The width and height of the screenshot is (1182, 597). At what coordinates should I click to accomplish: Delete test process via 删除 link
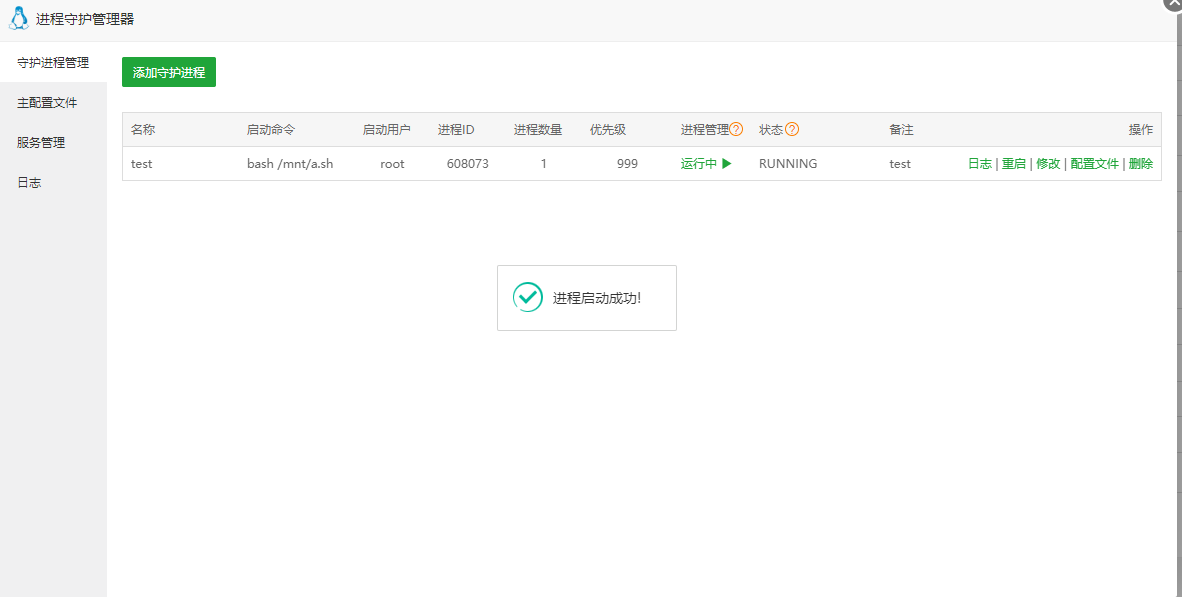click(1140, 163)
